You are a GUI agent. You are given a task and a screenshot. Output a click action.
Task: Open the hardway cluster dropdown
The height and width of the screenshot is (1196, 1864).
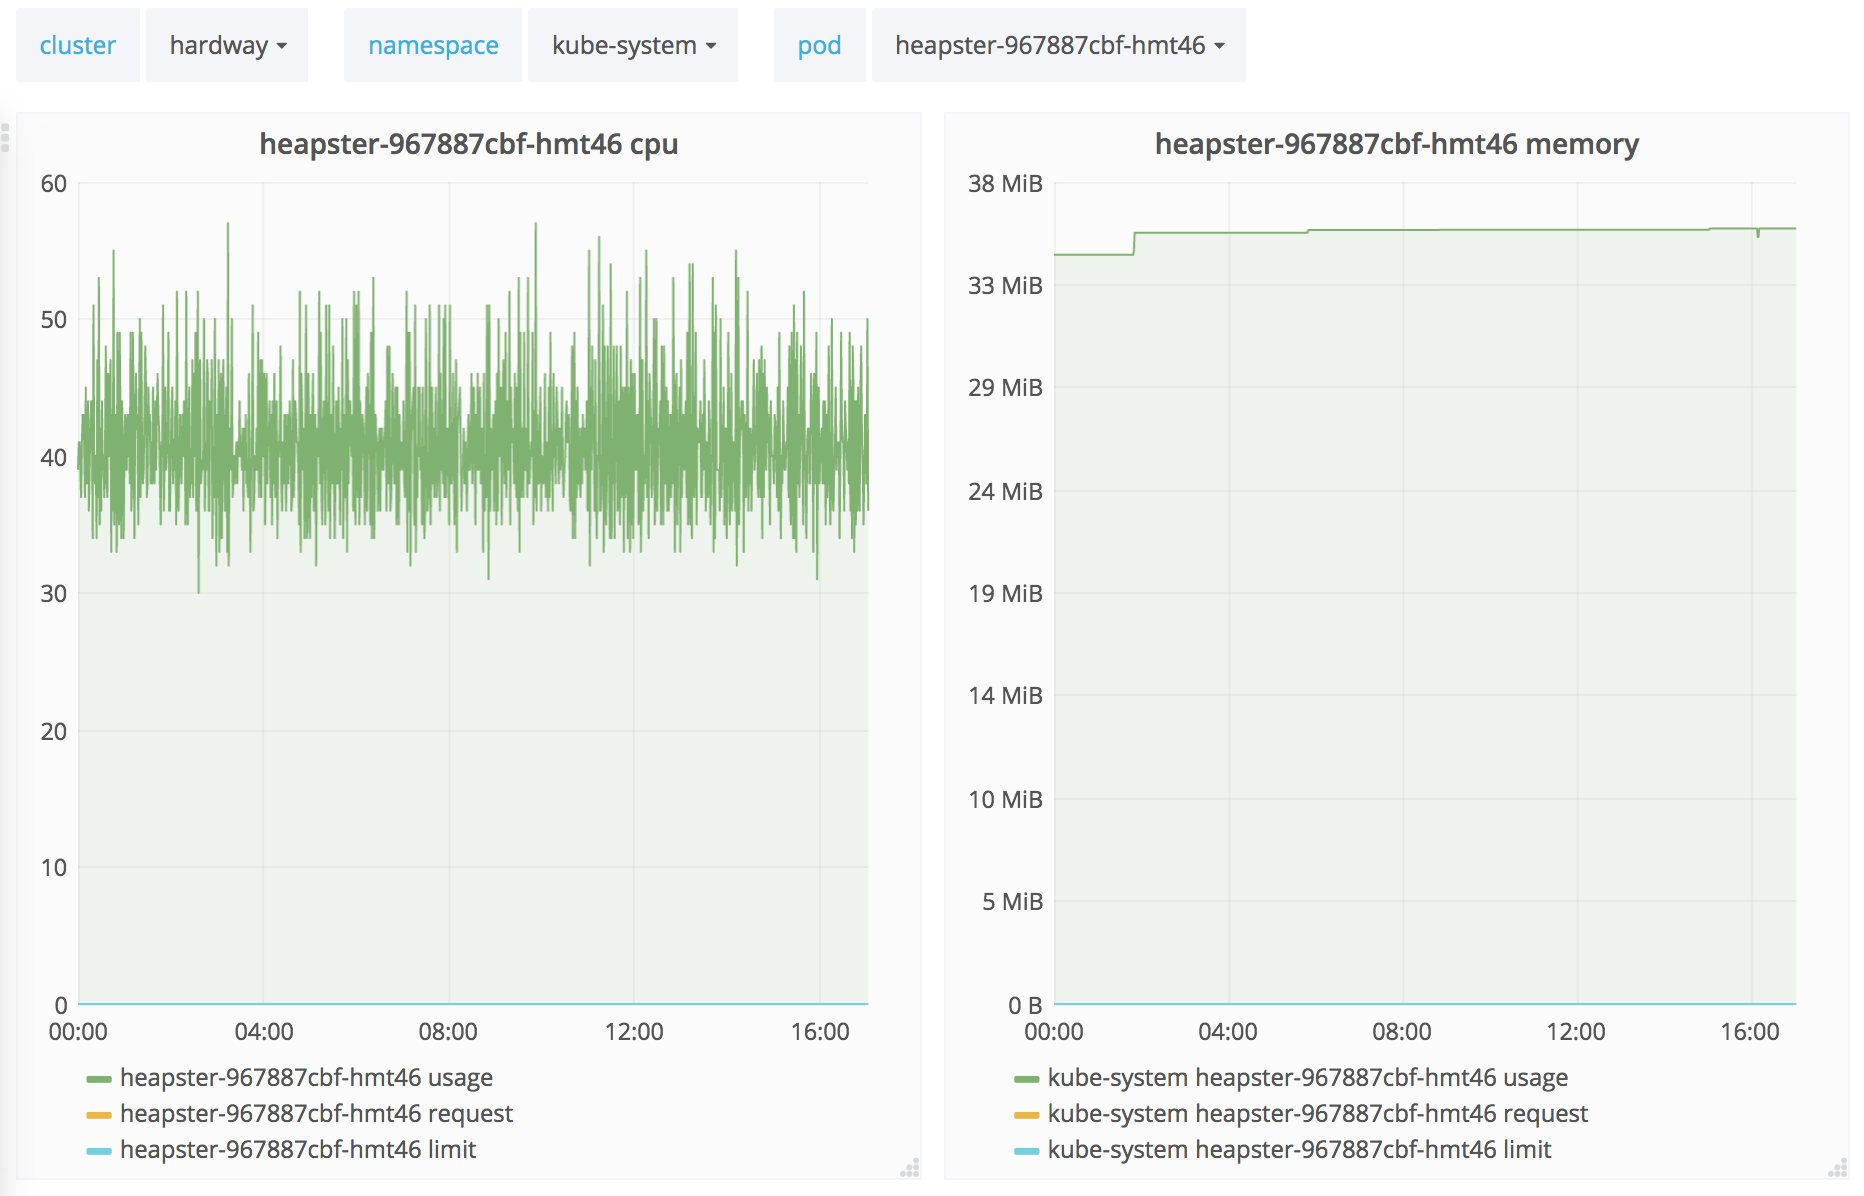coord(228,46)
